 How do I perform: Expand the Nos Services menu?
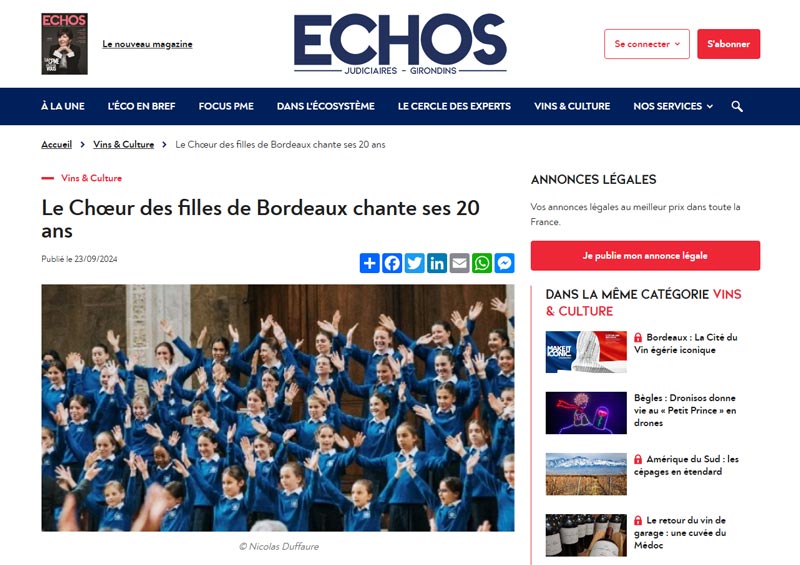point(672,106)
